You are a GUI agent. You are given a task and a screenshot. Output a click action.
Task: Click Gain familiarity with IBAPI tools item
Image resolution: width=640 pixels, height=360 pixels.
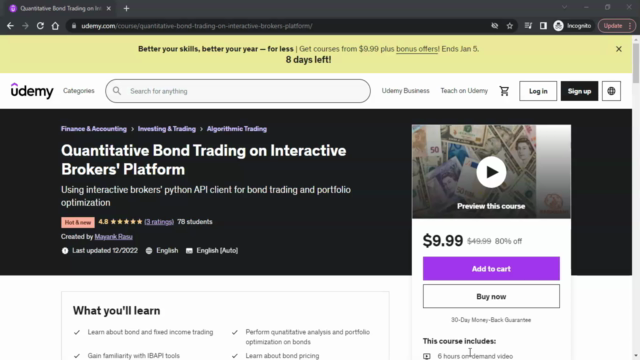click(133, 356)
